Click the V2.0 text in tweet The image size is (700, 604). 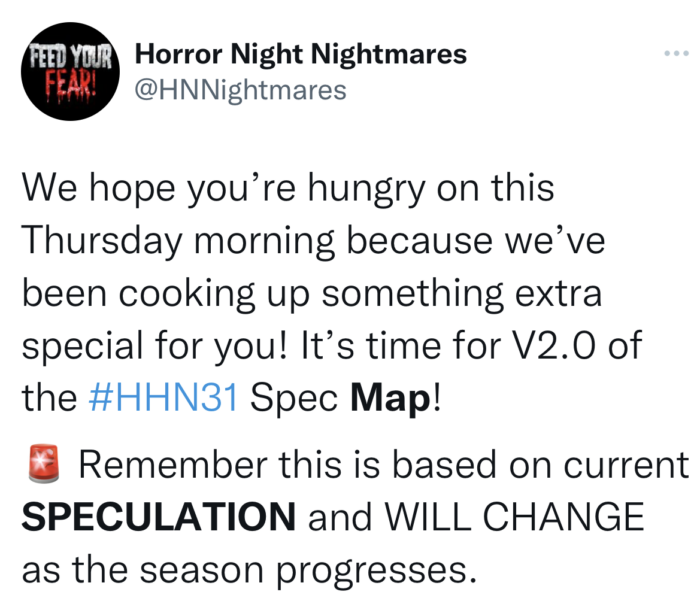tap(555, 346)
